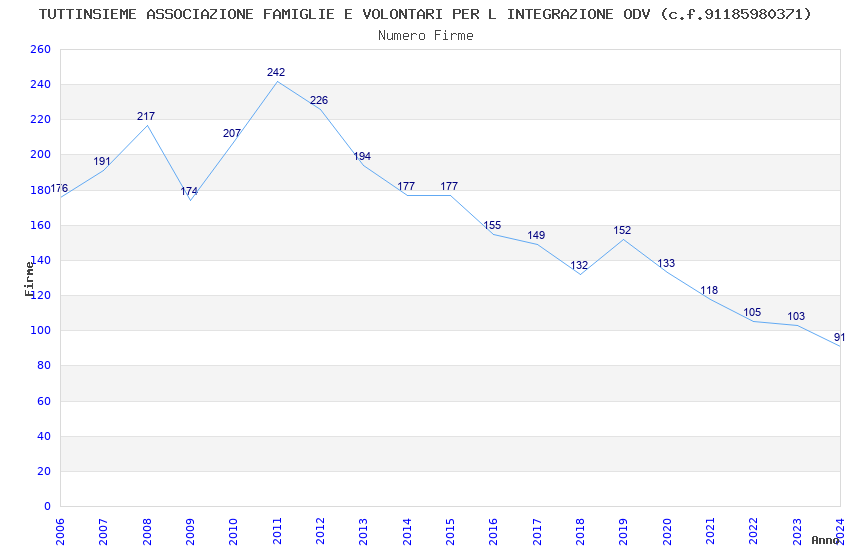Click the final data label 91

point(840,338)
